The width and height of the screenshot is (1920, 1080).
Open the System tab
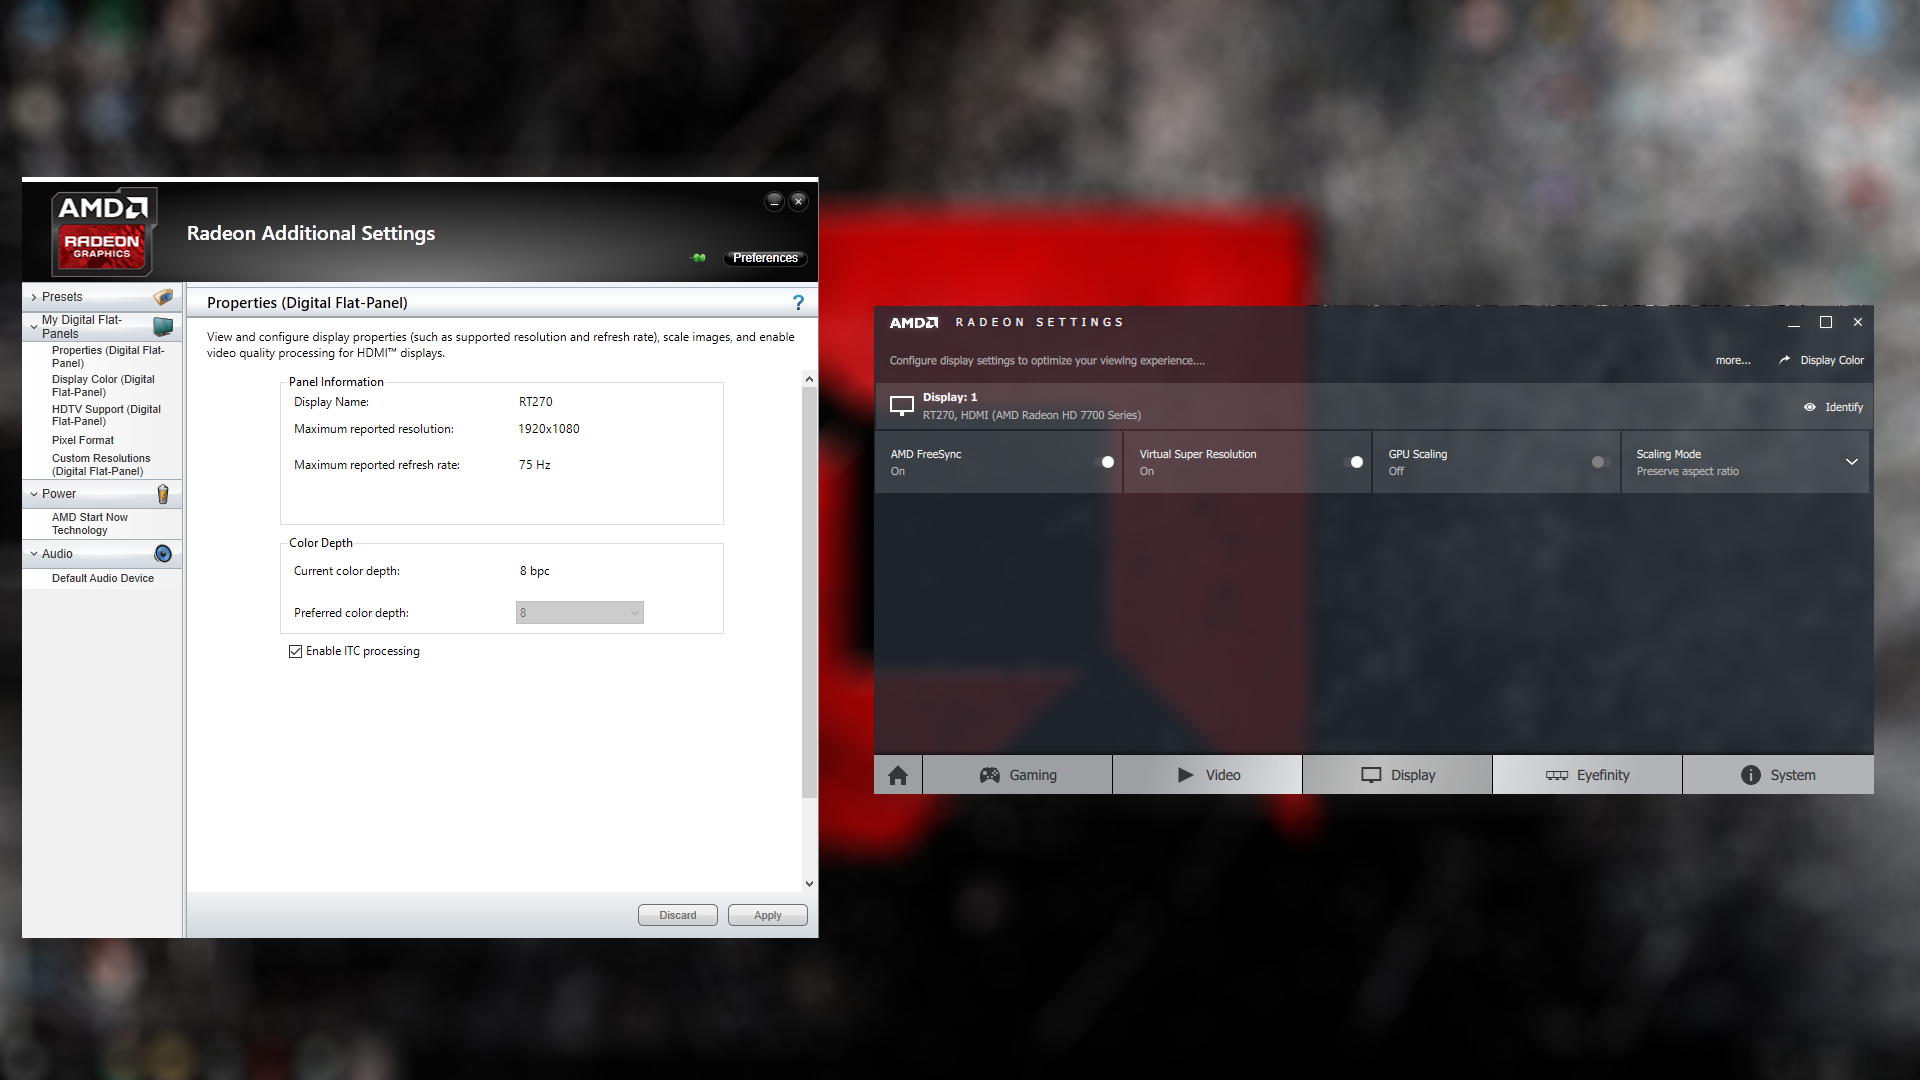click(1778, 775)
